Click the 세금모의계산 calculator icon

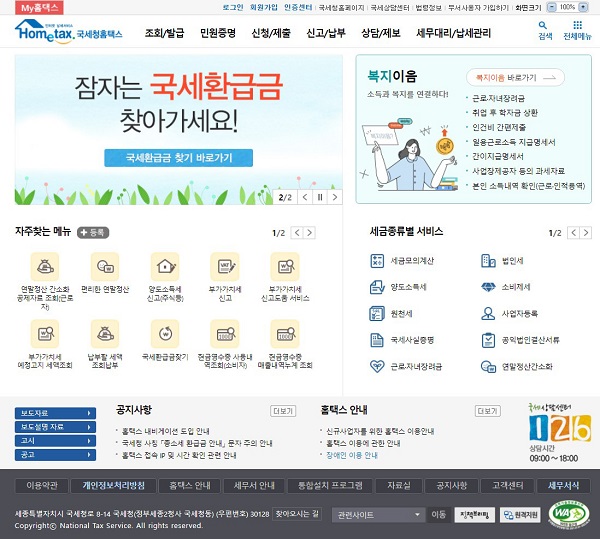[377, 261]
